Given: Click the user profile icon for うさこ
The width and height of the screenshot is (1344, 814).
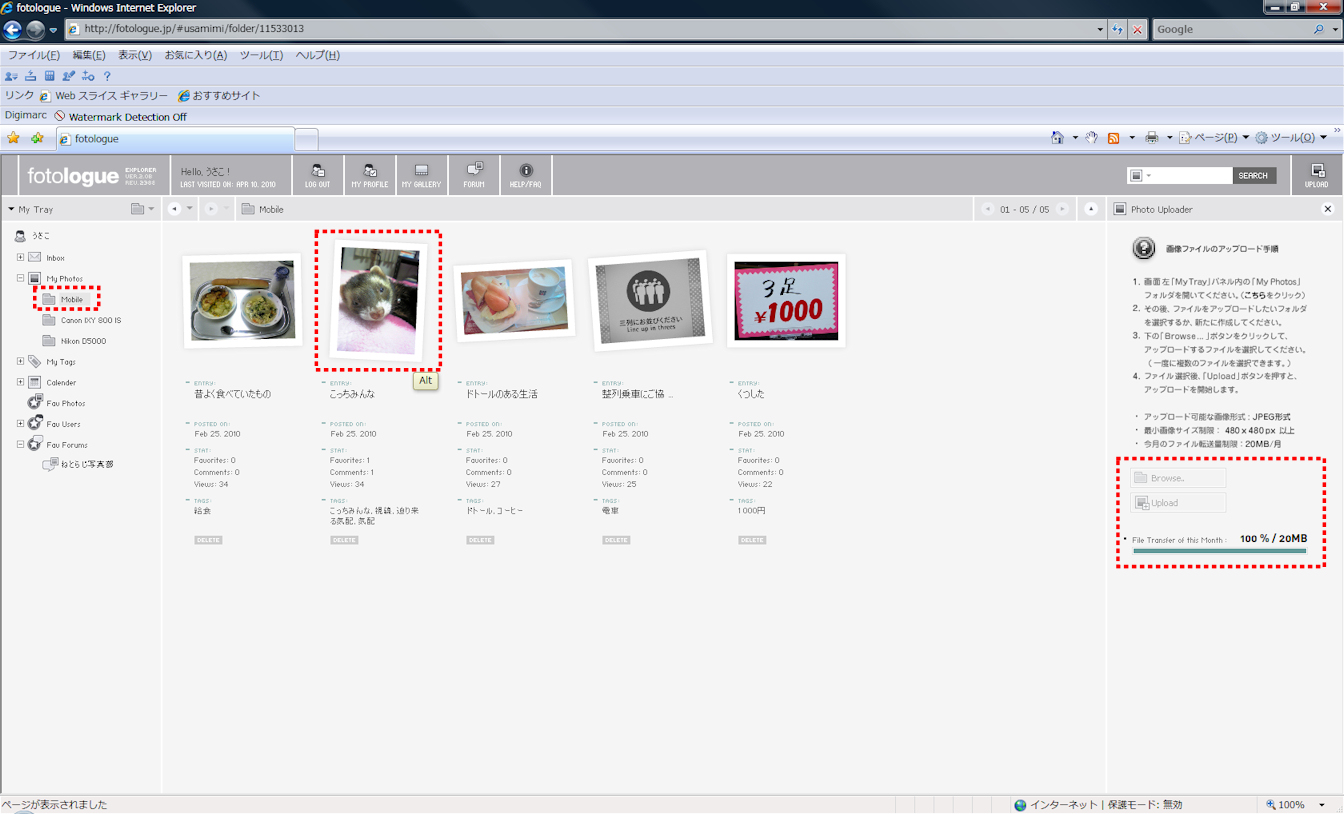Looking at the screenshot, I should (x=20, y=236).
